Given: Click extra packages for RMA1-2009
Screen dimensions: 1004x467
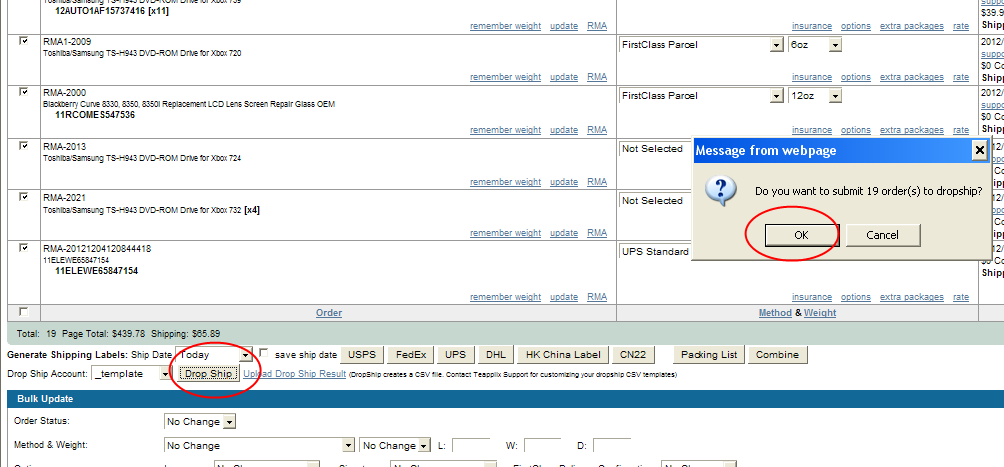Looking at the screenshot, I should click(912, 77).
